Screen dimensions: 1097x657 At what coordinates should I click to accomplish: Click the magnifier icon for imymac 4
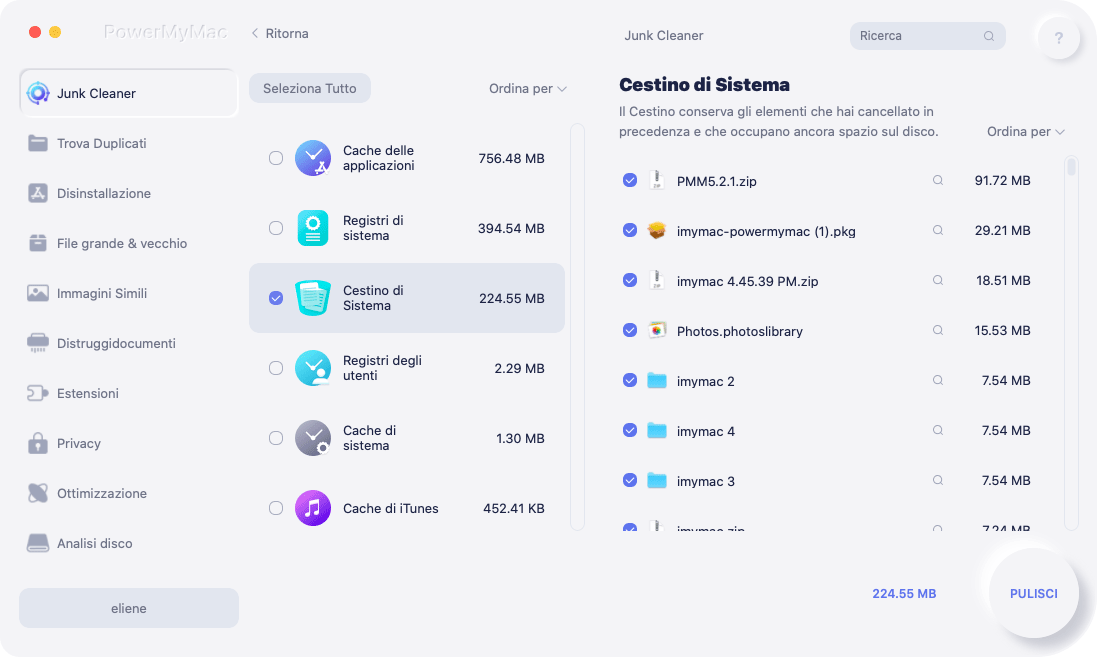[937, 430]
